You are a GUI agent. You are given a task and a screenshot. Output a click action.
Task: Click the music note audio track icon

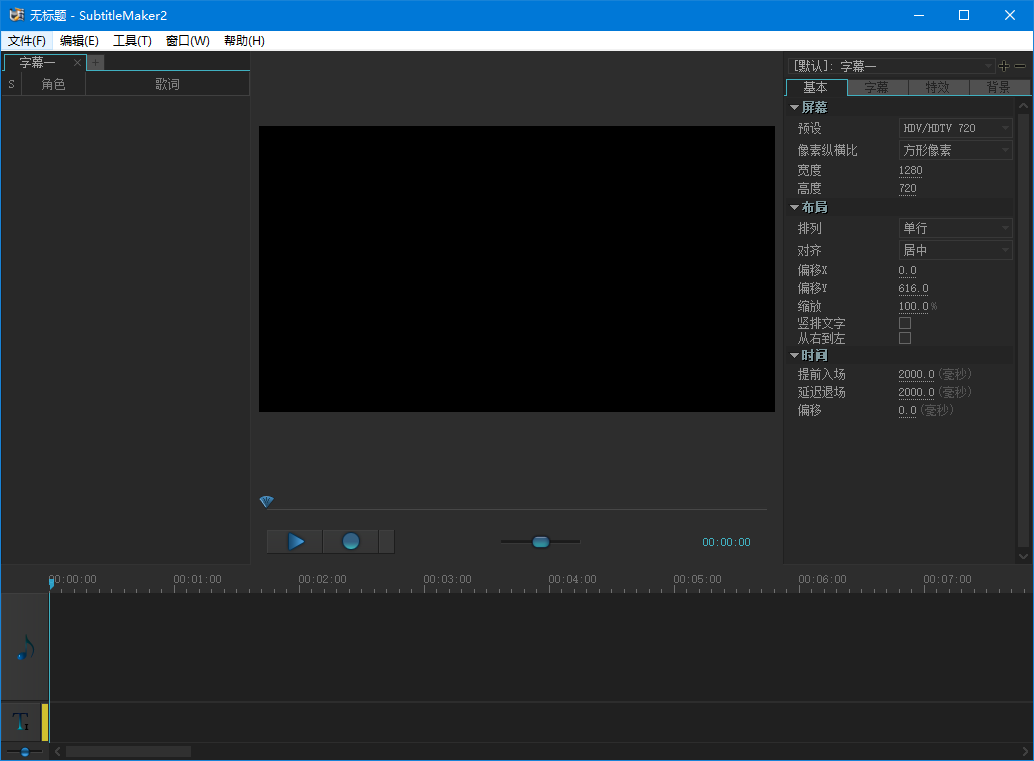25,648
